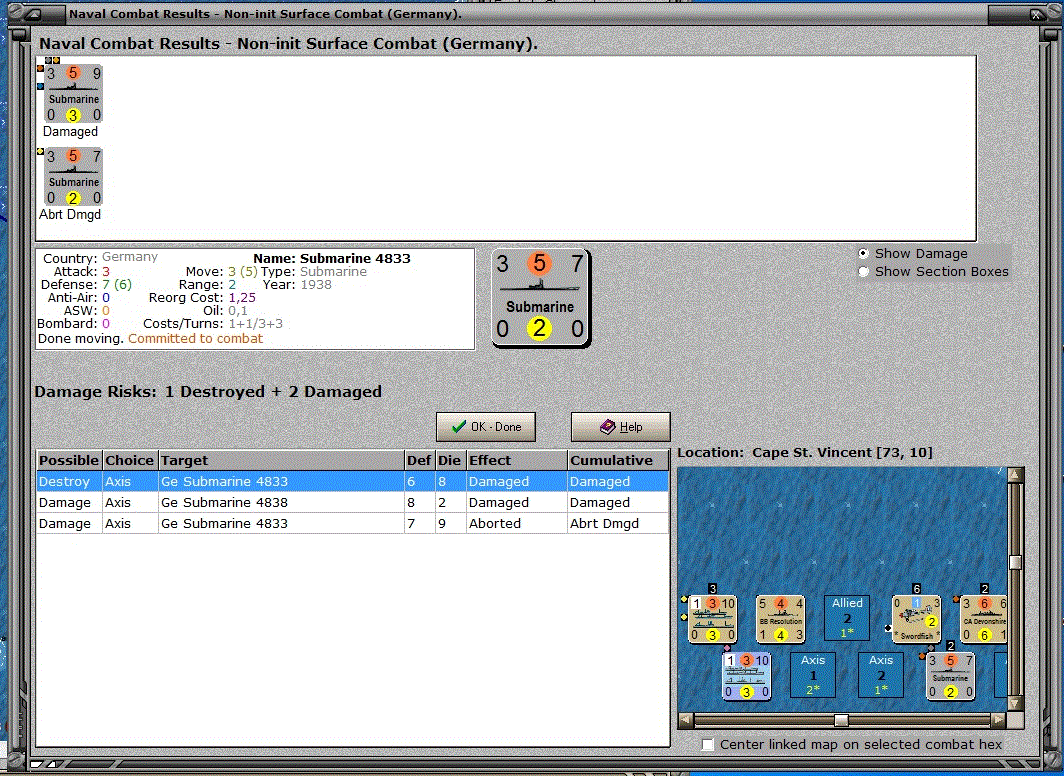Click green checkmark icon on OK button
Image resolution: width=1064 pixels, height=776 pixels.
pos(459,427)
